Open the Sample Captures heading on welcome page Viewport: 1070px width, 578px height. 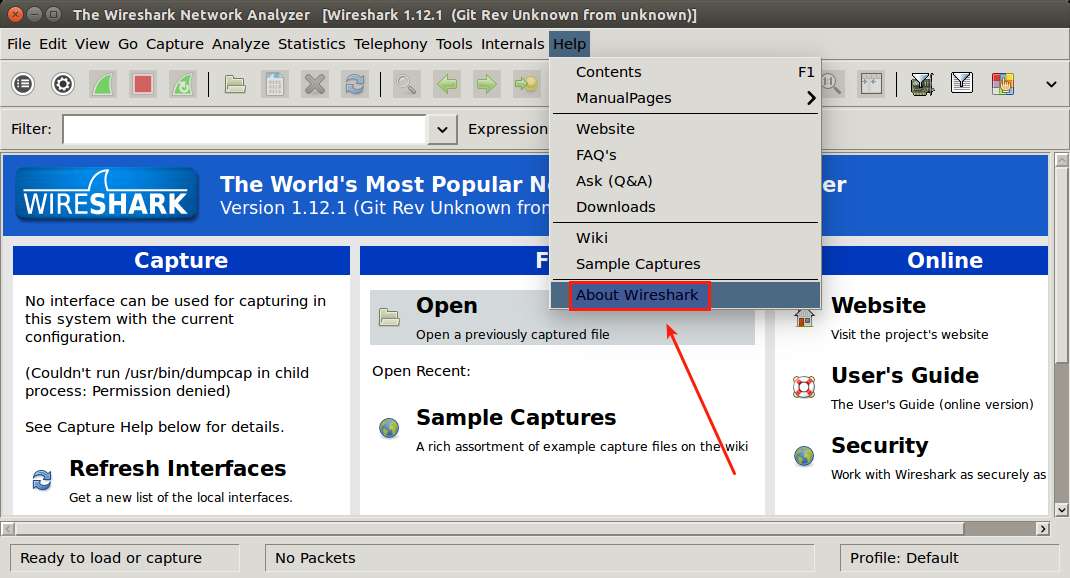[x=516, y=417]
